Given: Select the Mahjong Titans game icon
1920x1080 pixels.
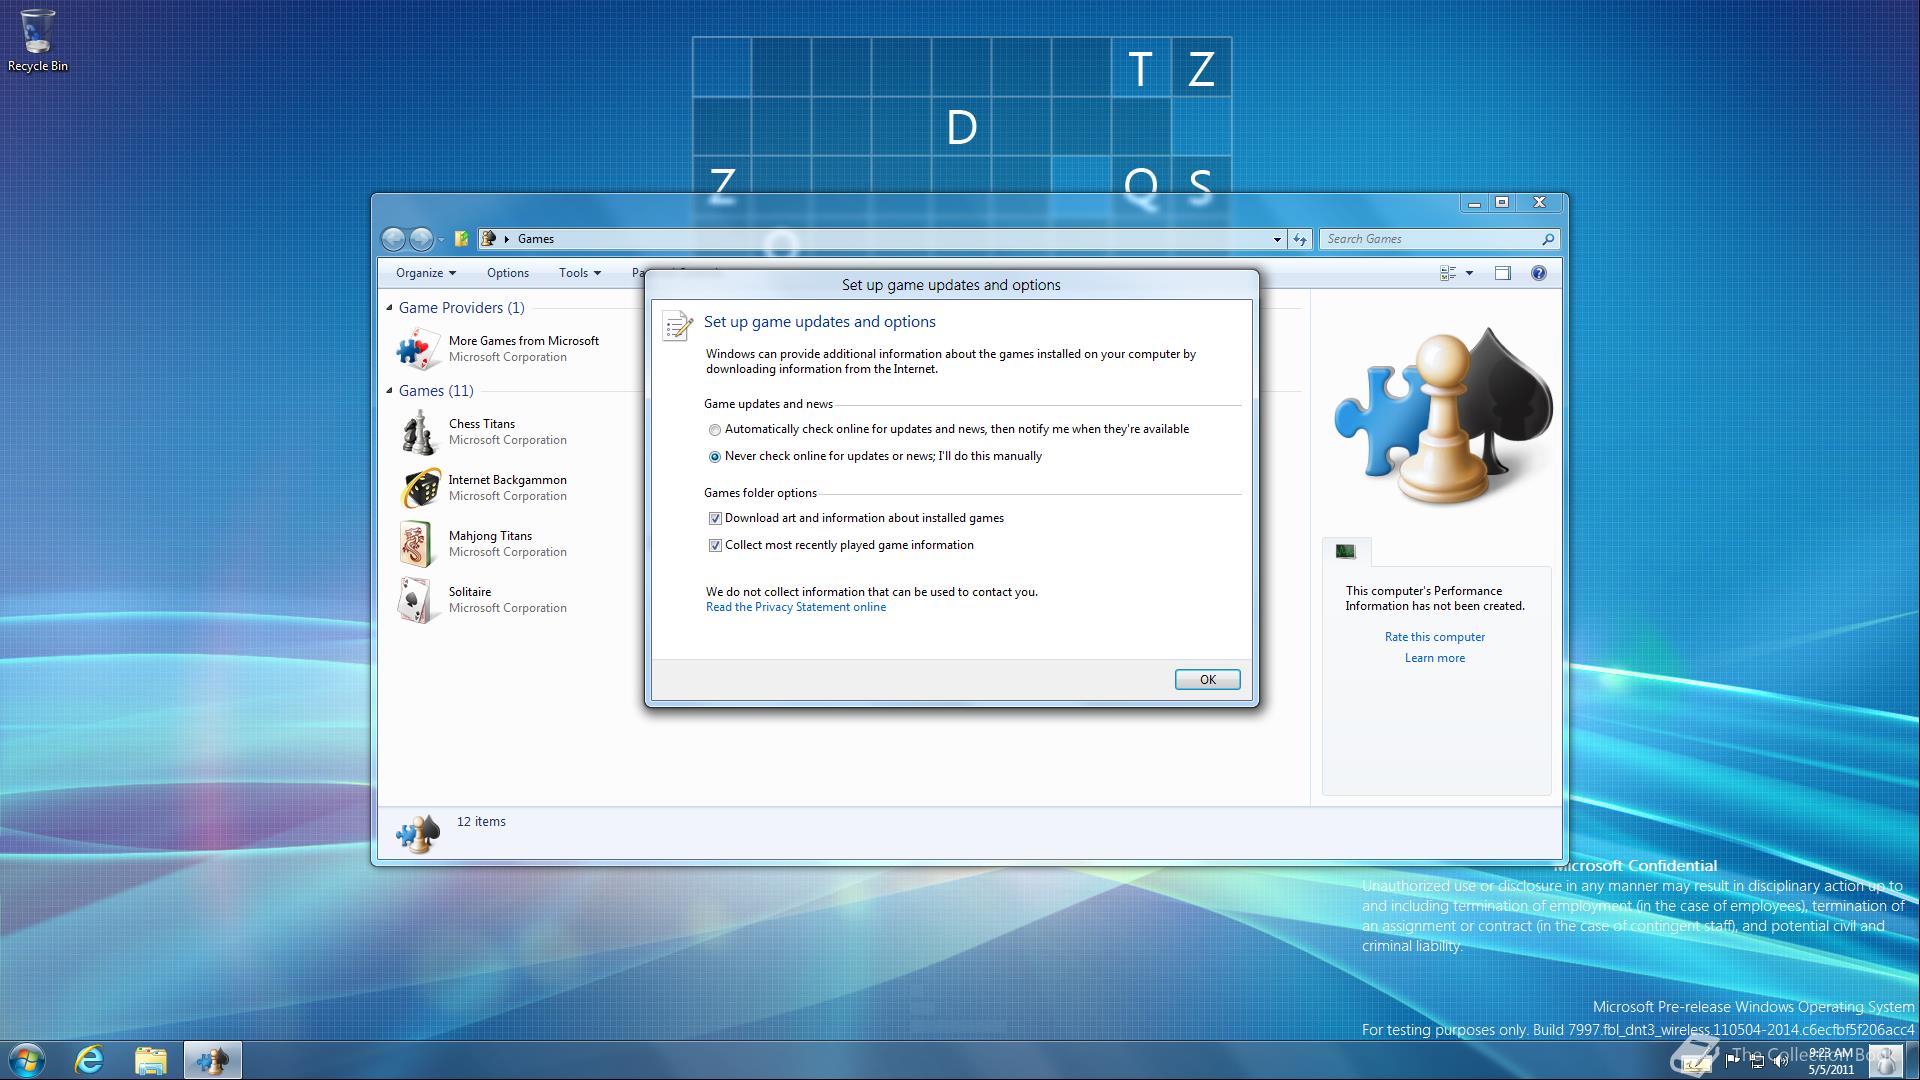Looking at the screenshot, I should [x=416, y=544].
